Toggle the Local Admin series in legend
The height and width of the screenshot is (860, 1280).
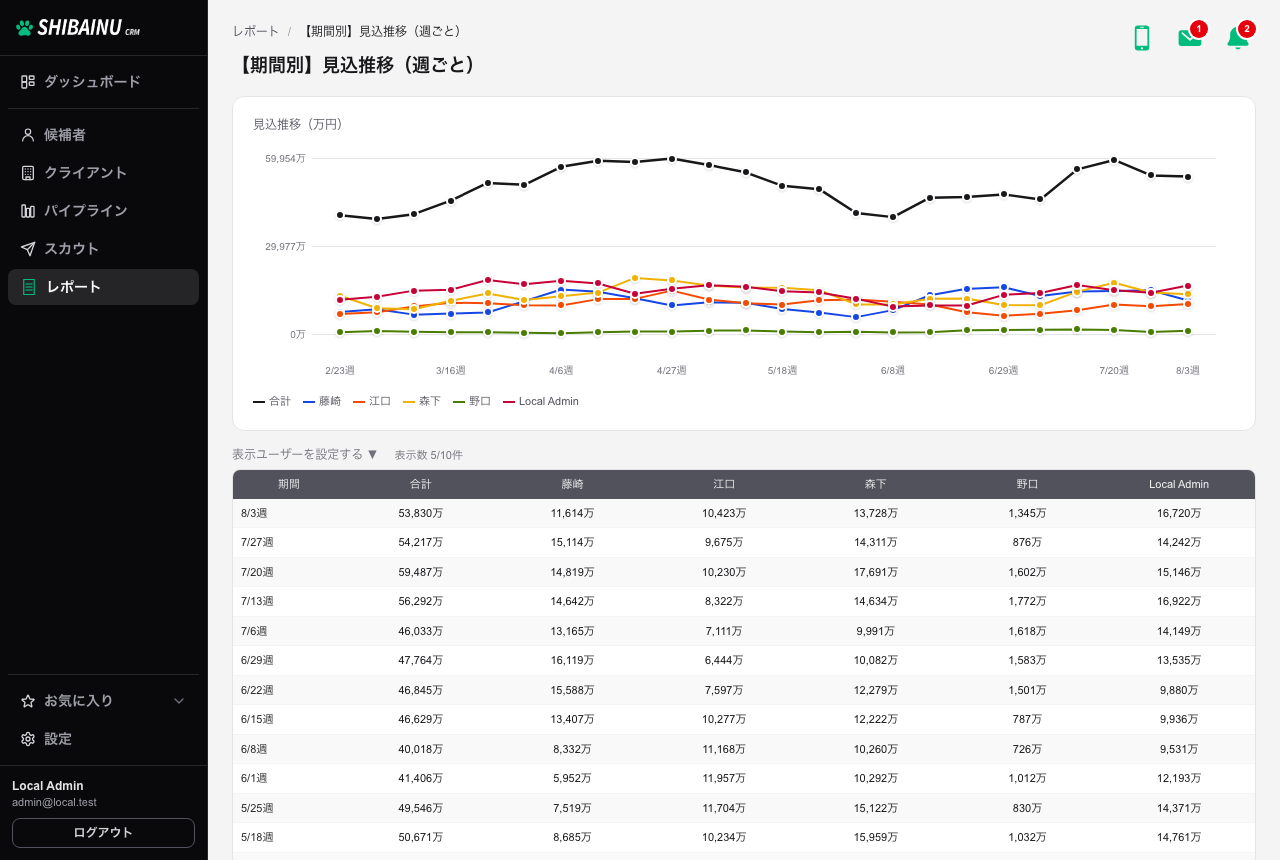tap(541, 401)
